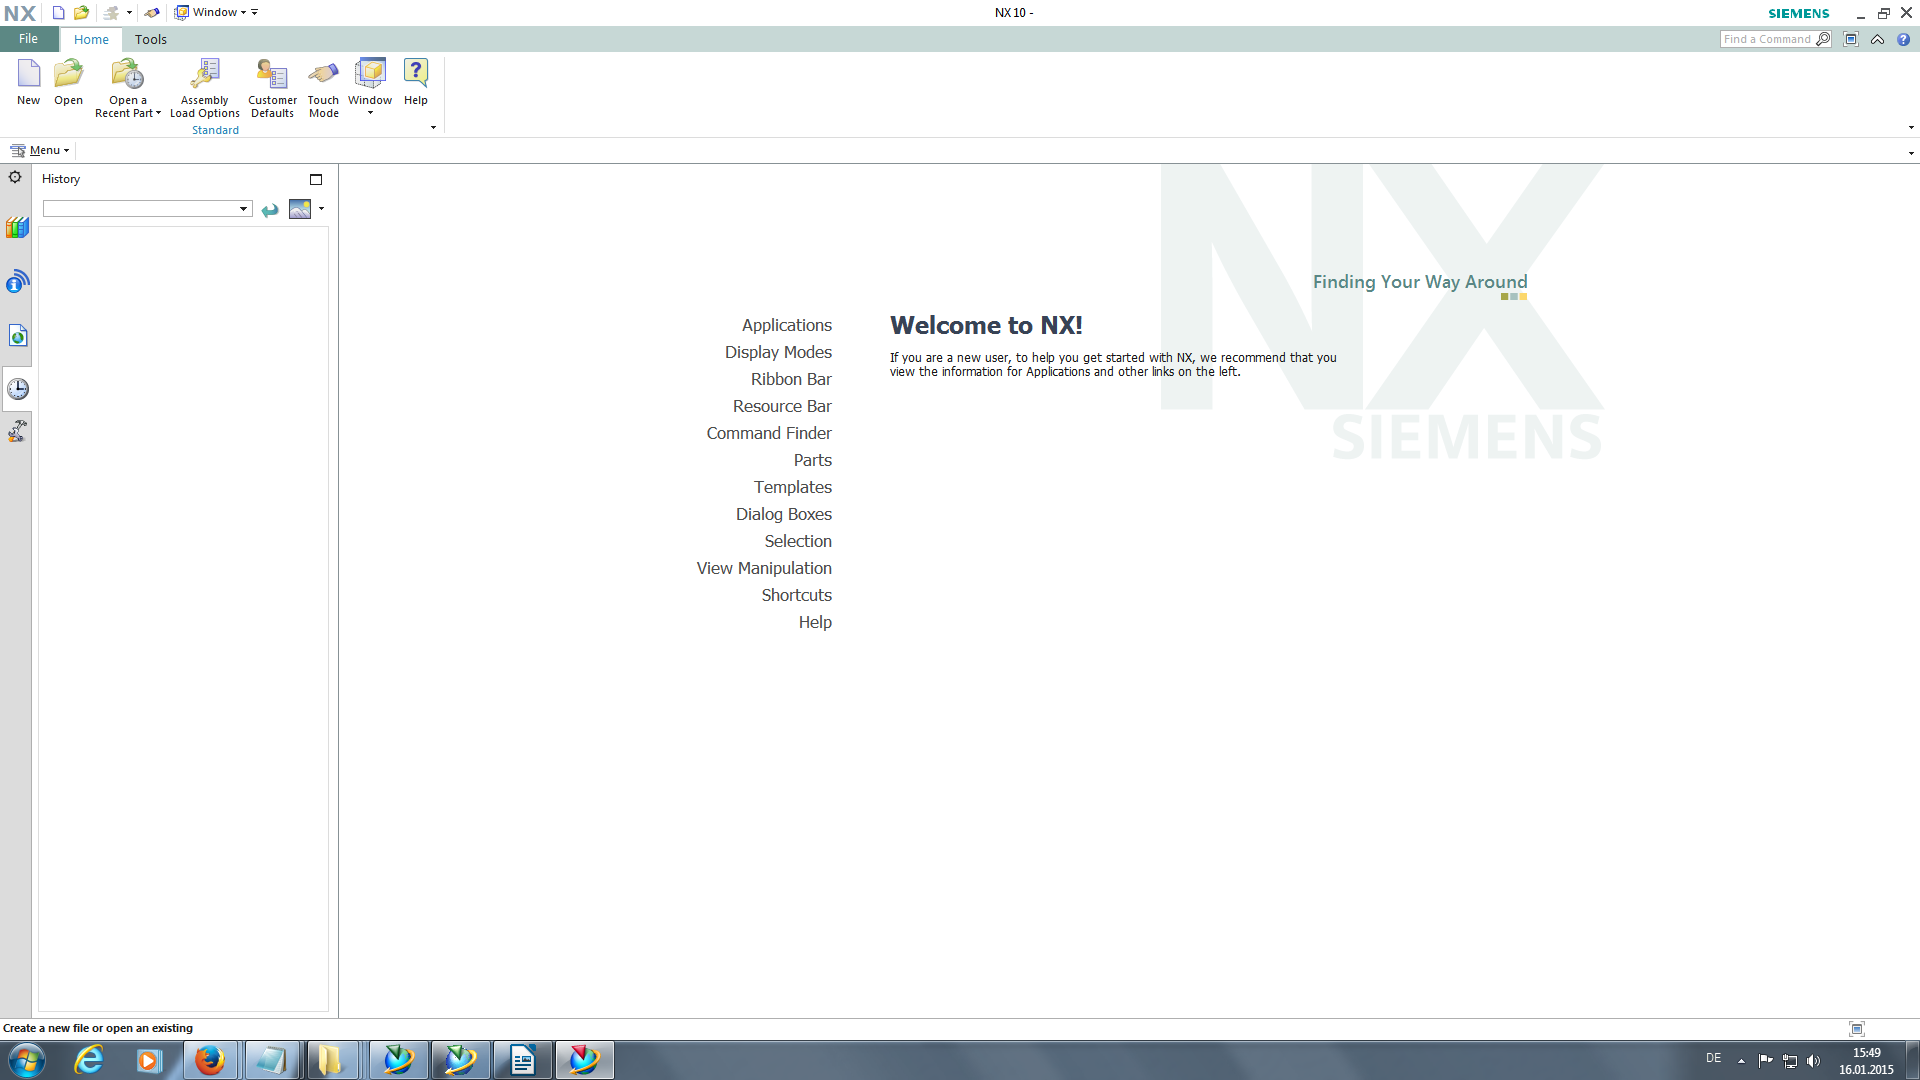
Task: Open the History filter combo box
Action: click(x=147, y=209)
